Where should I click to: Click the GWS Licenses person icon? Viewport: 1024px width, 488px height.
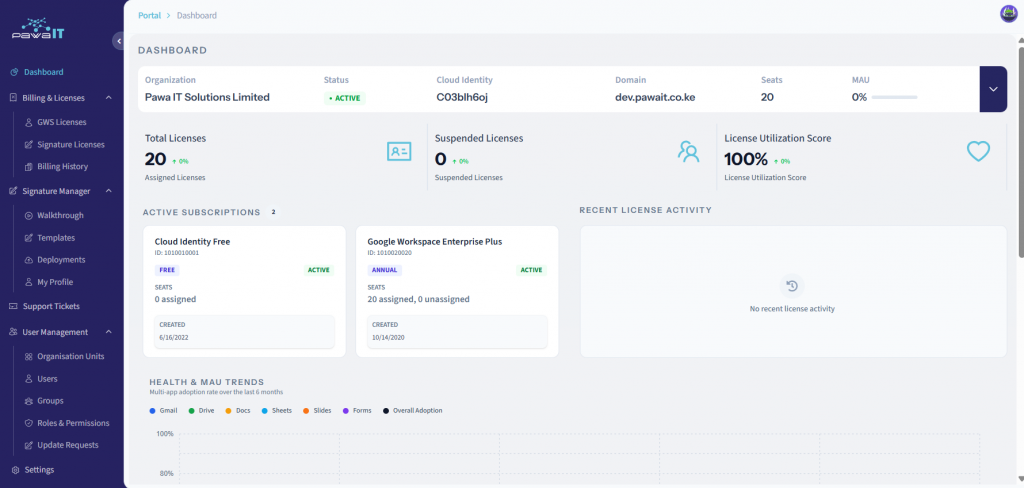point(29,122)
